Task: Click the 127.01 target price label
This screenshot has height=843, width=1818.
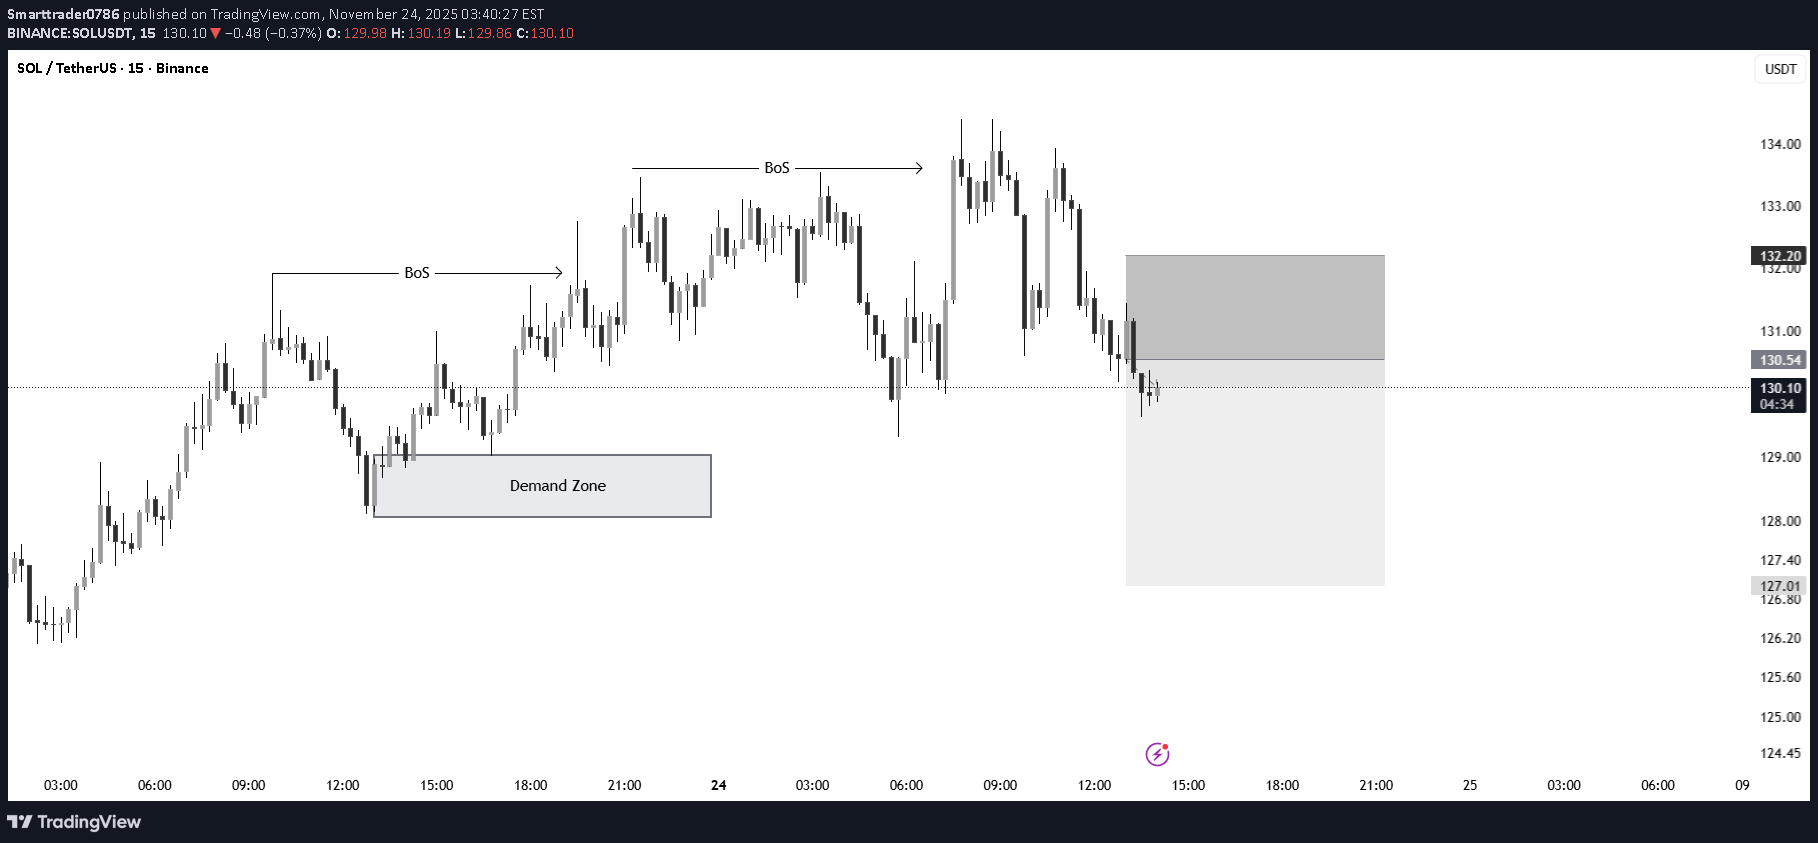Action: click(x=1780, y=586)
